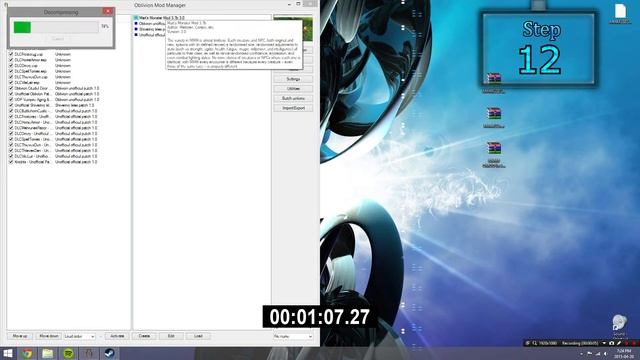The height and width of the screenshot is (360, 640).
Task: Uncheck the DLCVileLair.esp checkbox
Action: click(x=11, y=82)
